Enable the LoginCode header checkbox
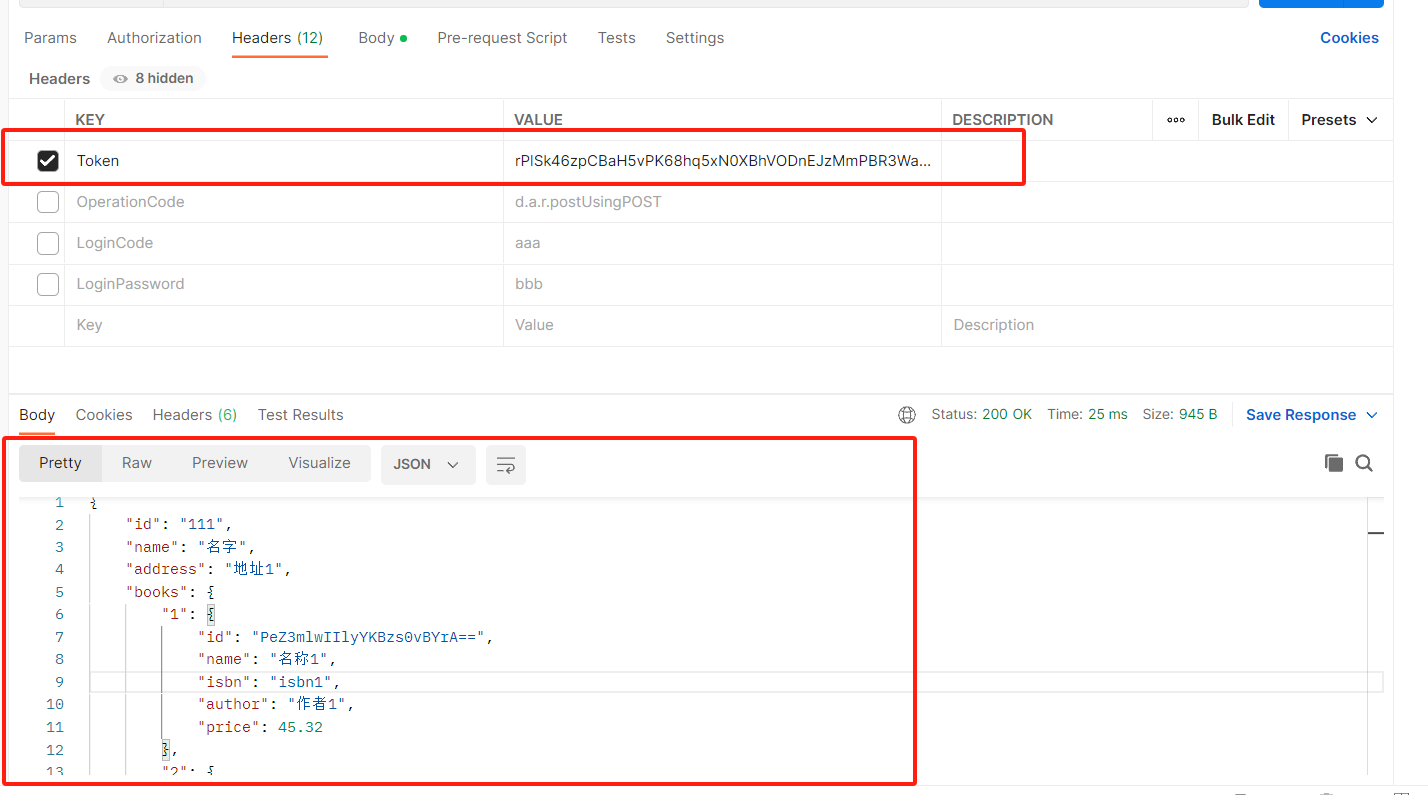Image resolution: width=1428 pixels, height=795 pixels. pos(48,243)
